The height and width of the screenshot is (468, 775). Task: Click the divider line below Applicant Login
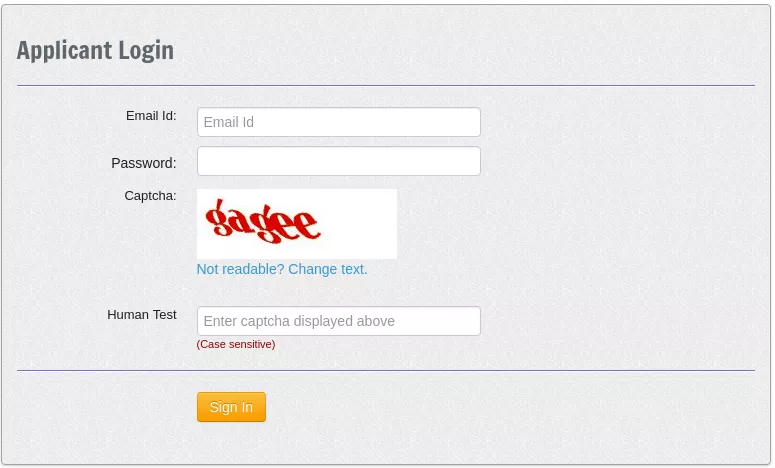pos(386,85)
